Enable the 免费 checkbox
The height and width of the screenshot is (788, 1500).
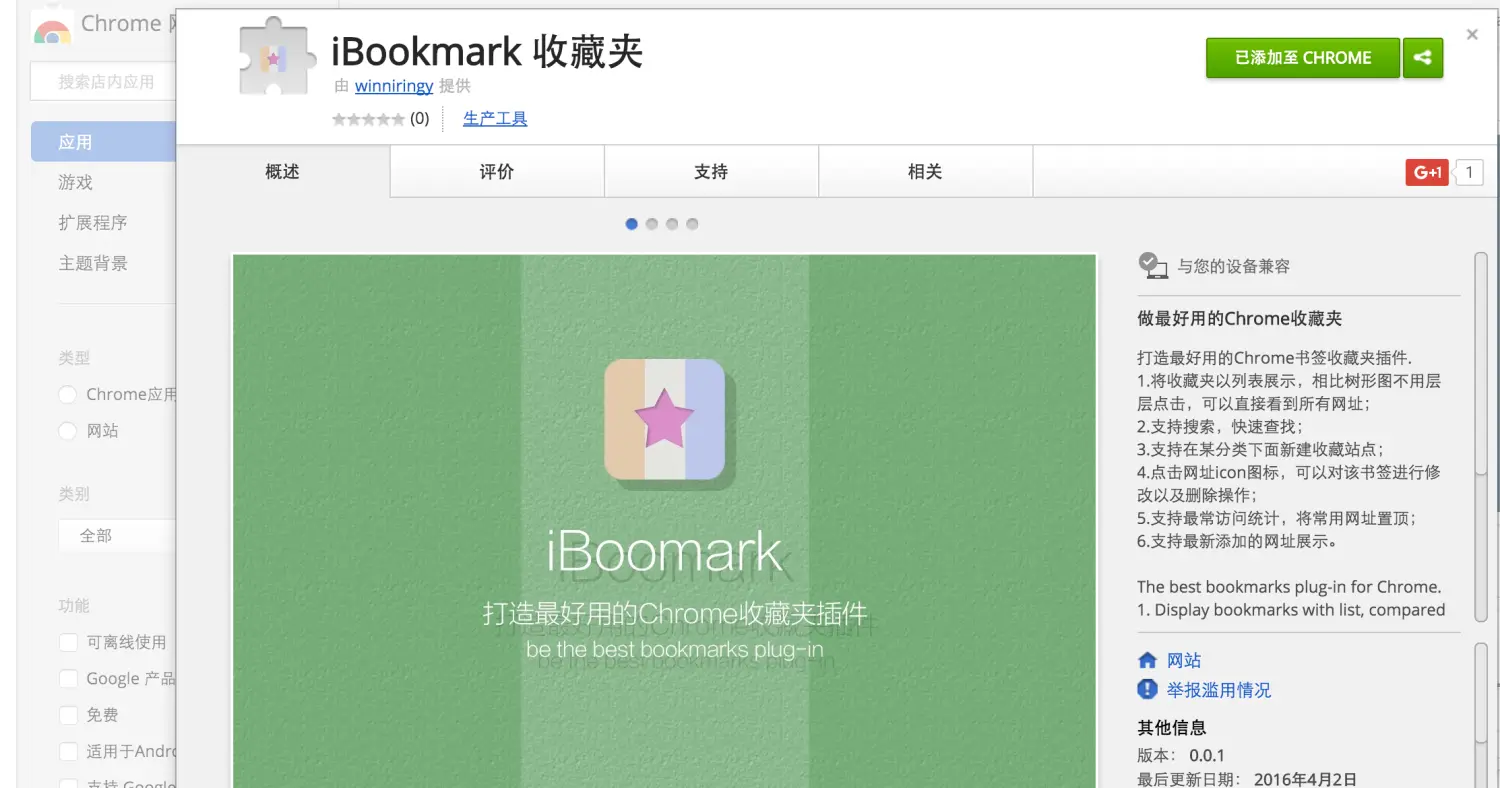pyautogui.click(x=68, y=715)
